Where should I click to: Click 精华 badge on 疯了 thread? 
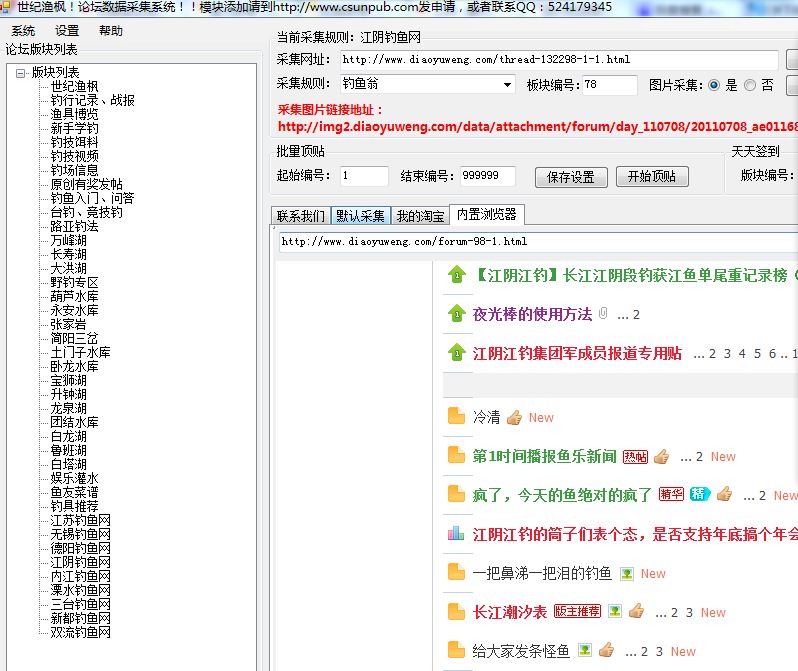[671, 494]
